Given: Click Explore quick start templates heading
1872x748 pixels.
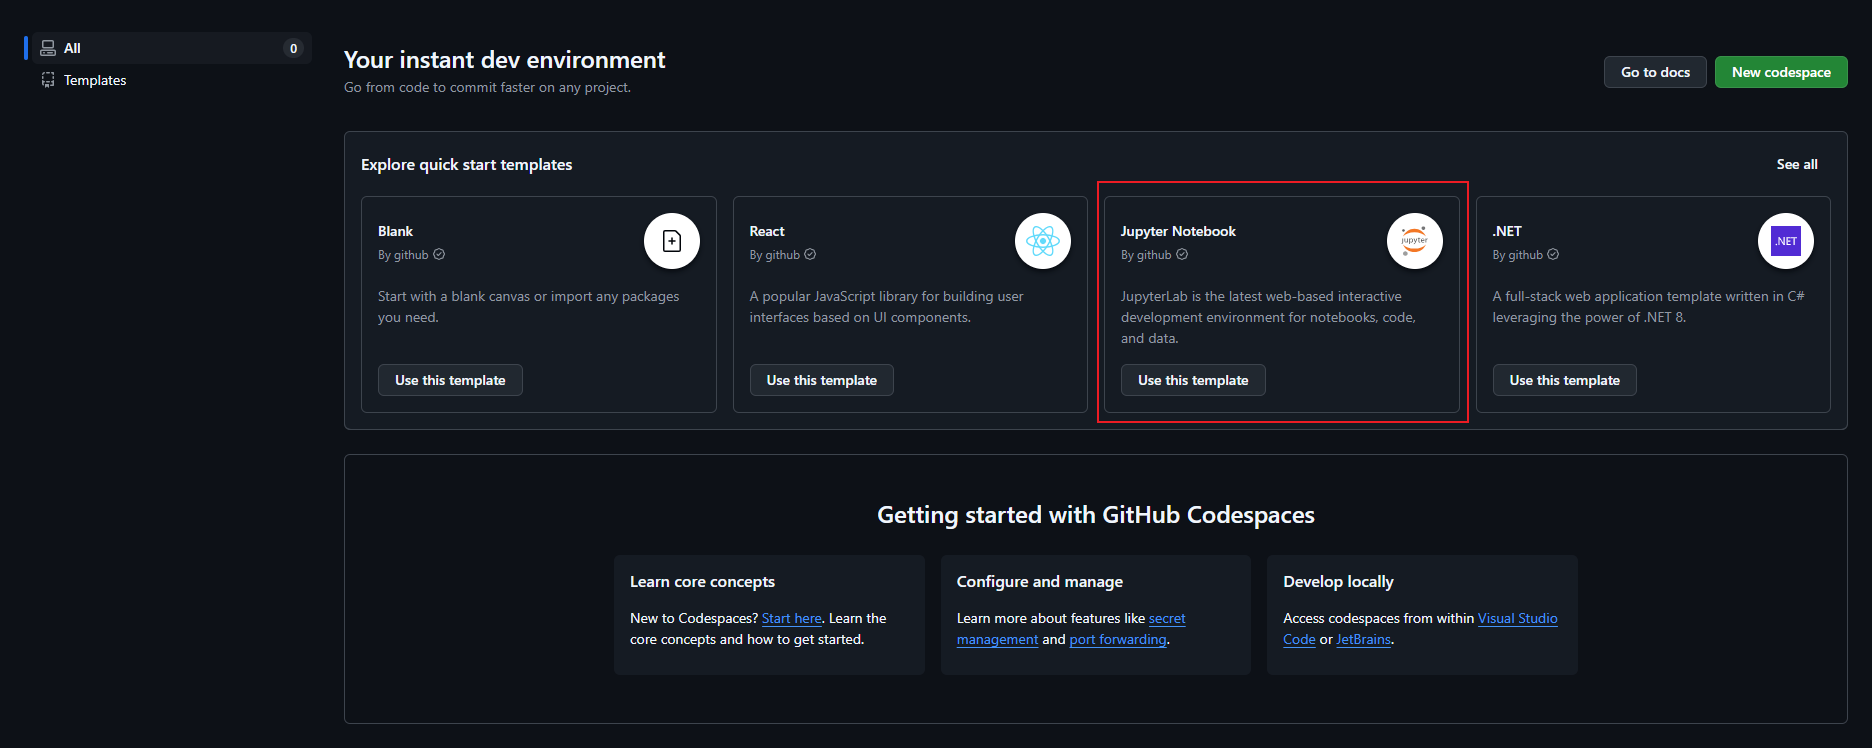Looking at the screenshot, I should [467, 165].
